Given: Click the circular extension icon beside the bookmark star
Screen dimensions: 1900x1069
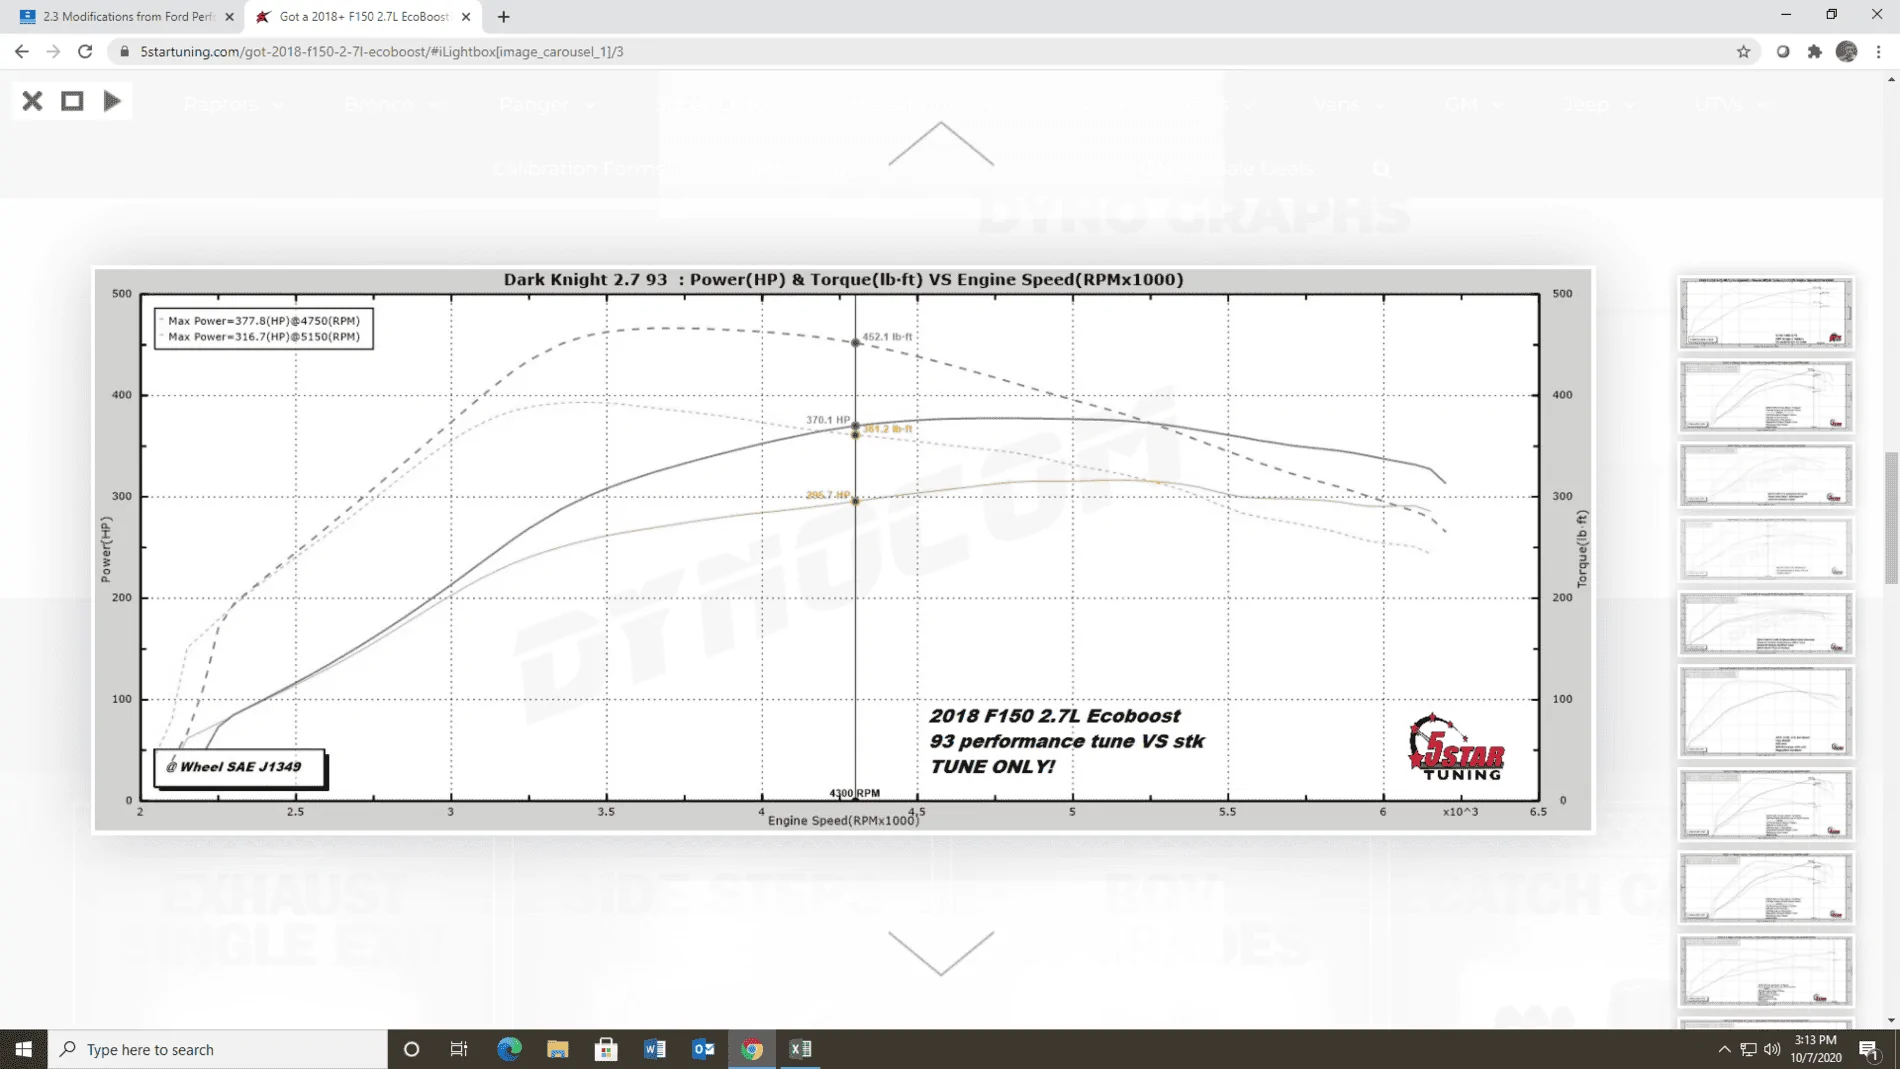Looking at the screenshot, I should pos(1782,51).
